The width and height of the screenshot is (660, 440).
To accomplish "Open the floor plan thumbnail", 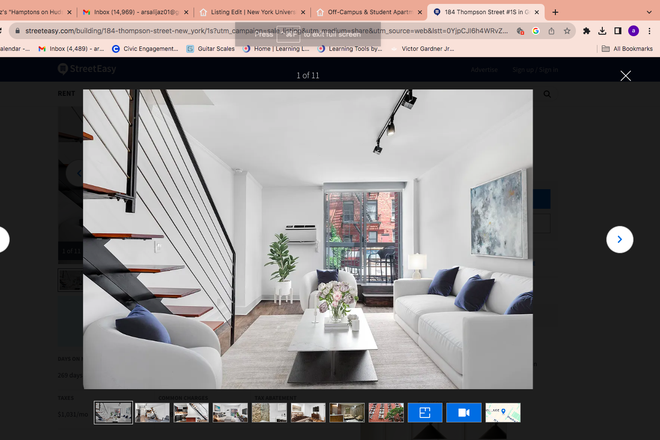I will [x=425, y=413].
